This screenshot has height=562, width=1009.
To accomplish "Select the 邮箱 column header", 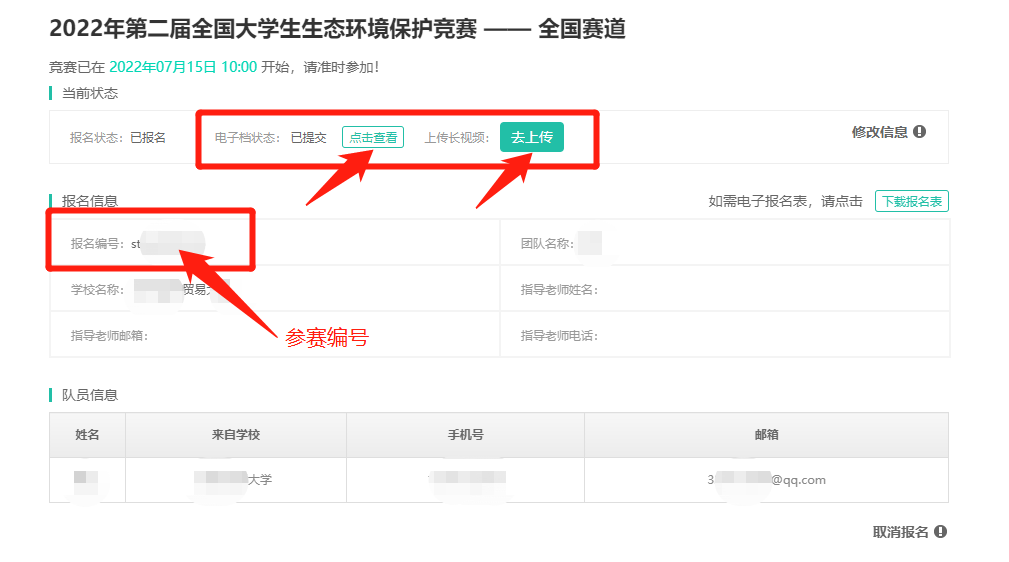I will point(766,435).
